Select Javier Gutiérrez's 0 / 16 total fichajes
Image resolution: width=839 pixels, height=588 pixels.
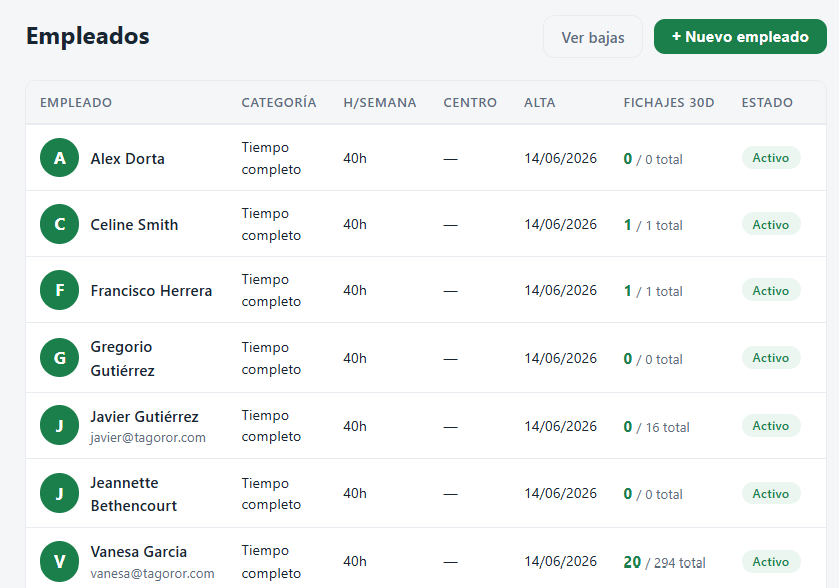[x=657, y=426]
